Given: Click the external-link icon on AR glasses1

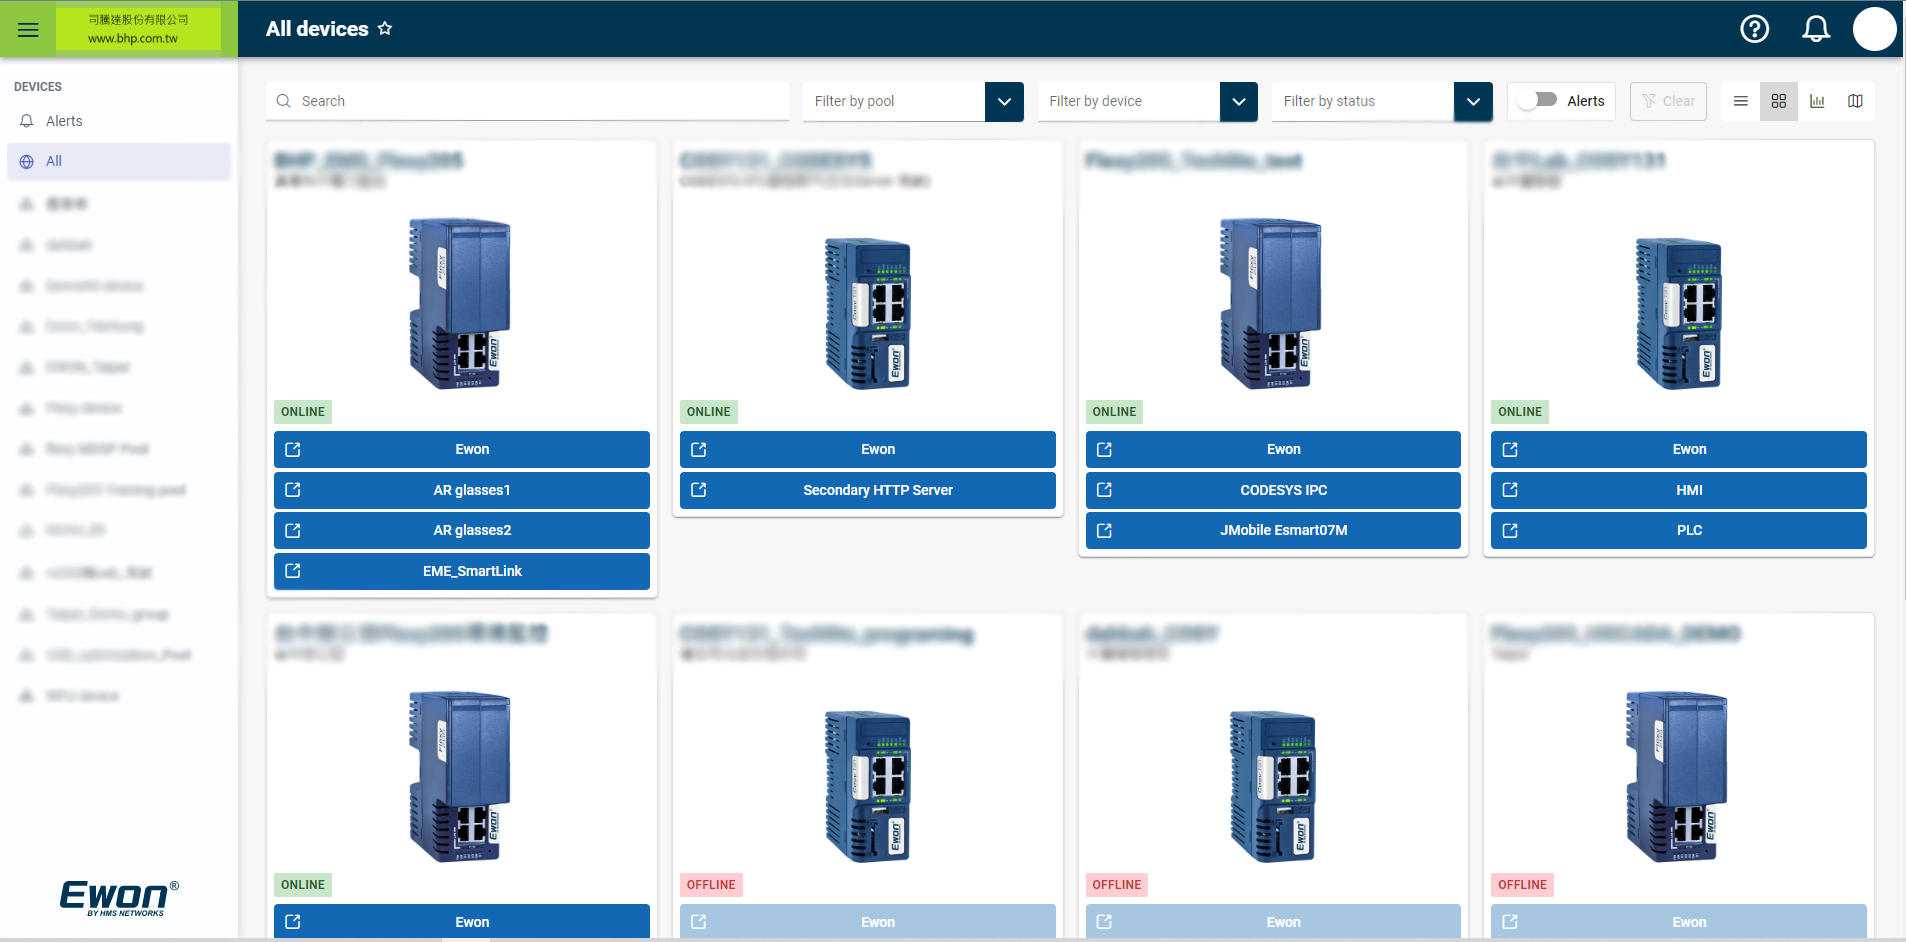Looking at the screenshot, I should tap(293, 490).
